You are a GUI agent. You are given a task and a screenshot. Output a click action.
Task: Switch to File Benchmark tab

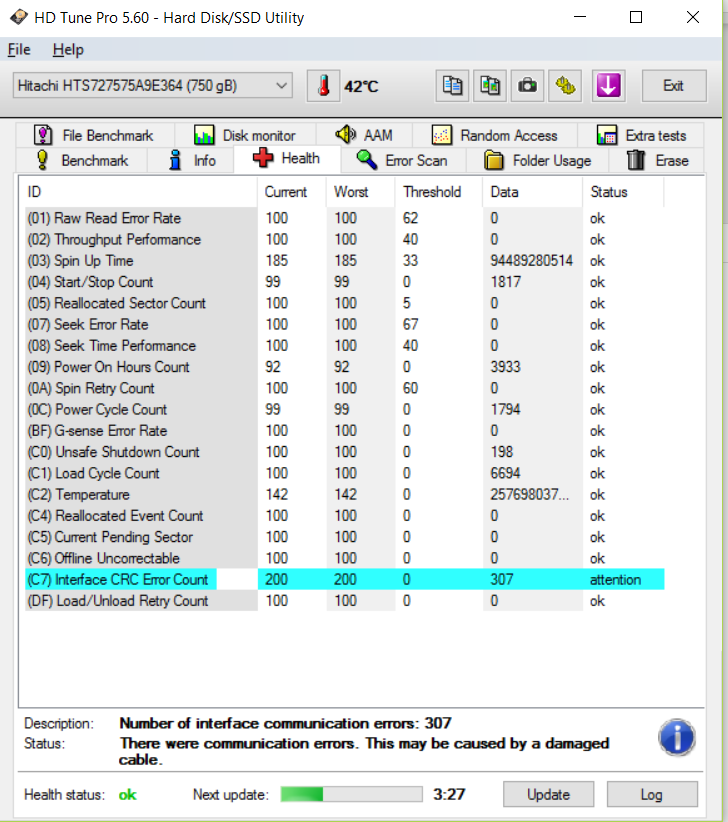[94, 135]
